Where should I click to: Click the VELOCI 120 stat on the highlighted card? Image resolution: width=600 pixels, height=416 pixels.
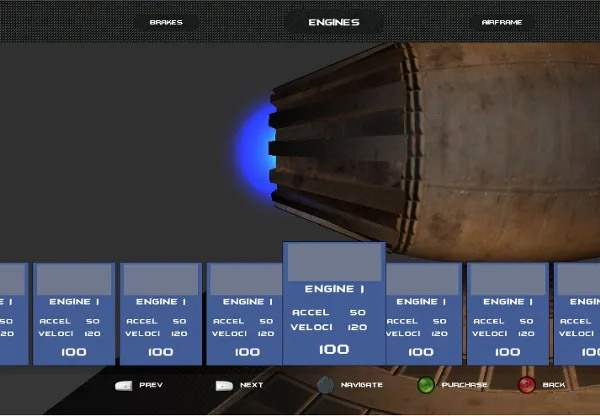coord(329,328)
